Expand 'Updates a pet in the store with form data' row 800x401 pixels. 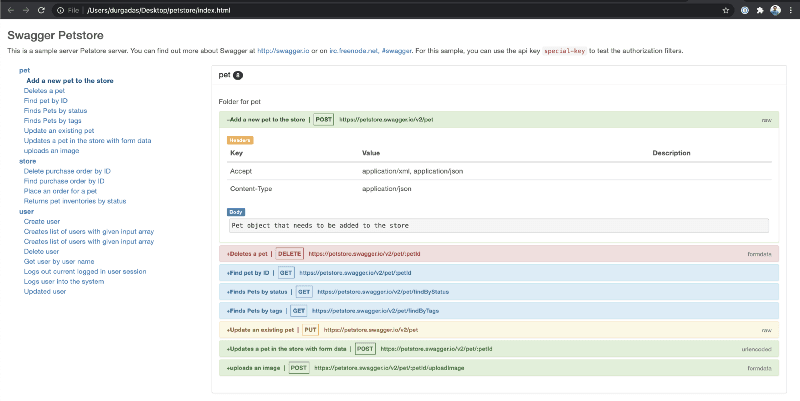click(x=499, y=349)
